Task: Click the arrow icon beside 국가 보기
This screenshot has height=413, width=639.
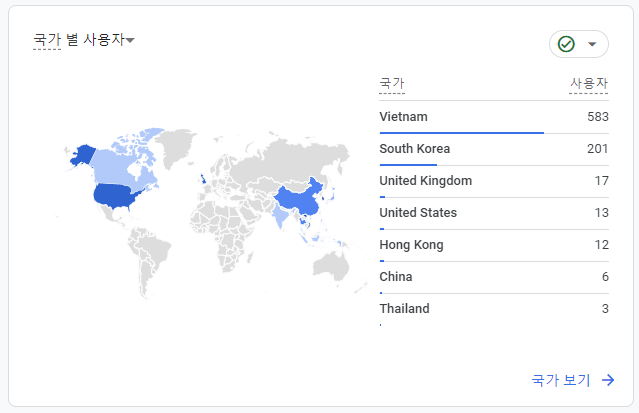Action: click(608, 380)
